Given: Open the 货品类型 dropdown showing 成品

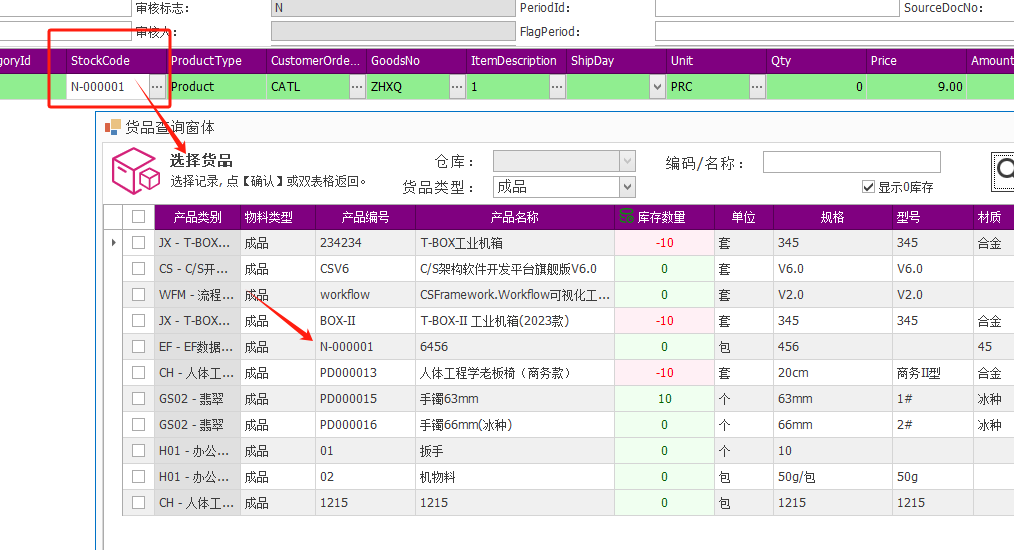Looking at the screenshot, I should (x=627, y=187).
